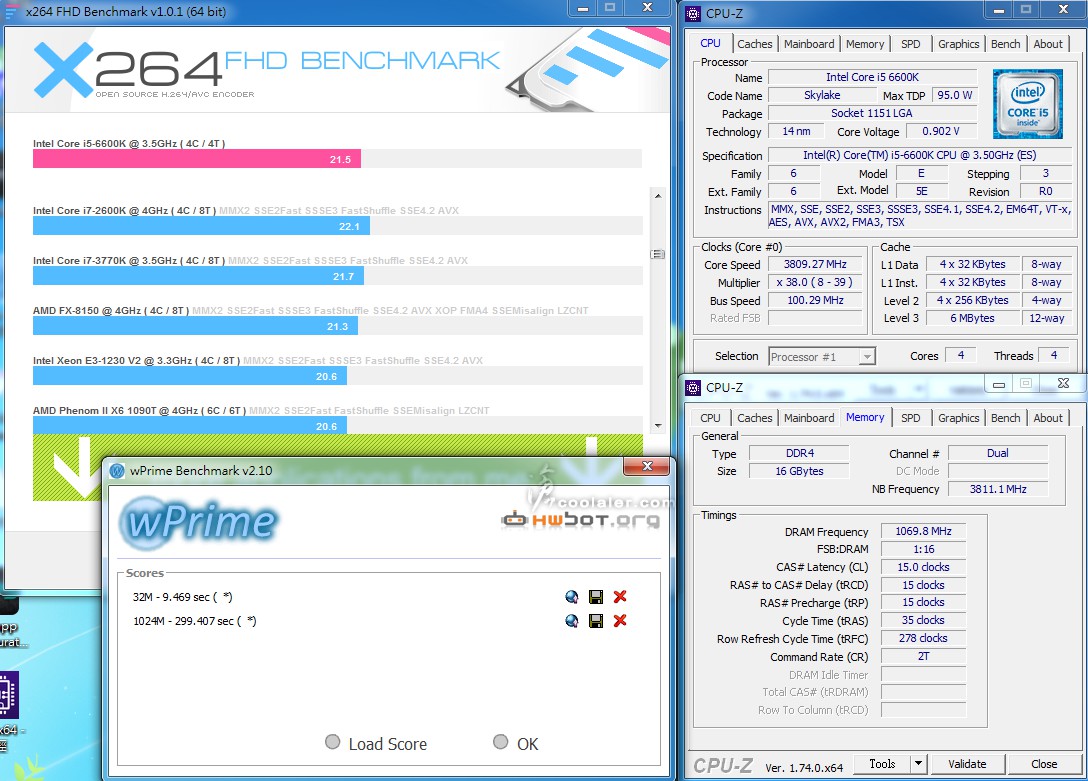
Task: Click the wPrime logo
Action: (x=198, y=522)
